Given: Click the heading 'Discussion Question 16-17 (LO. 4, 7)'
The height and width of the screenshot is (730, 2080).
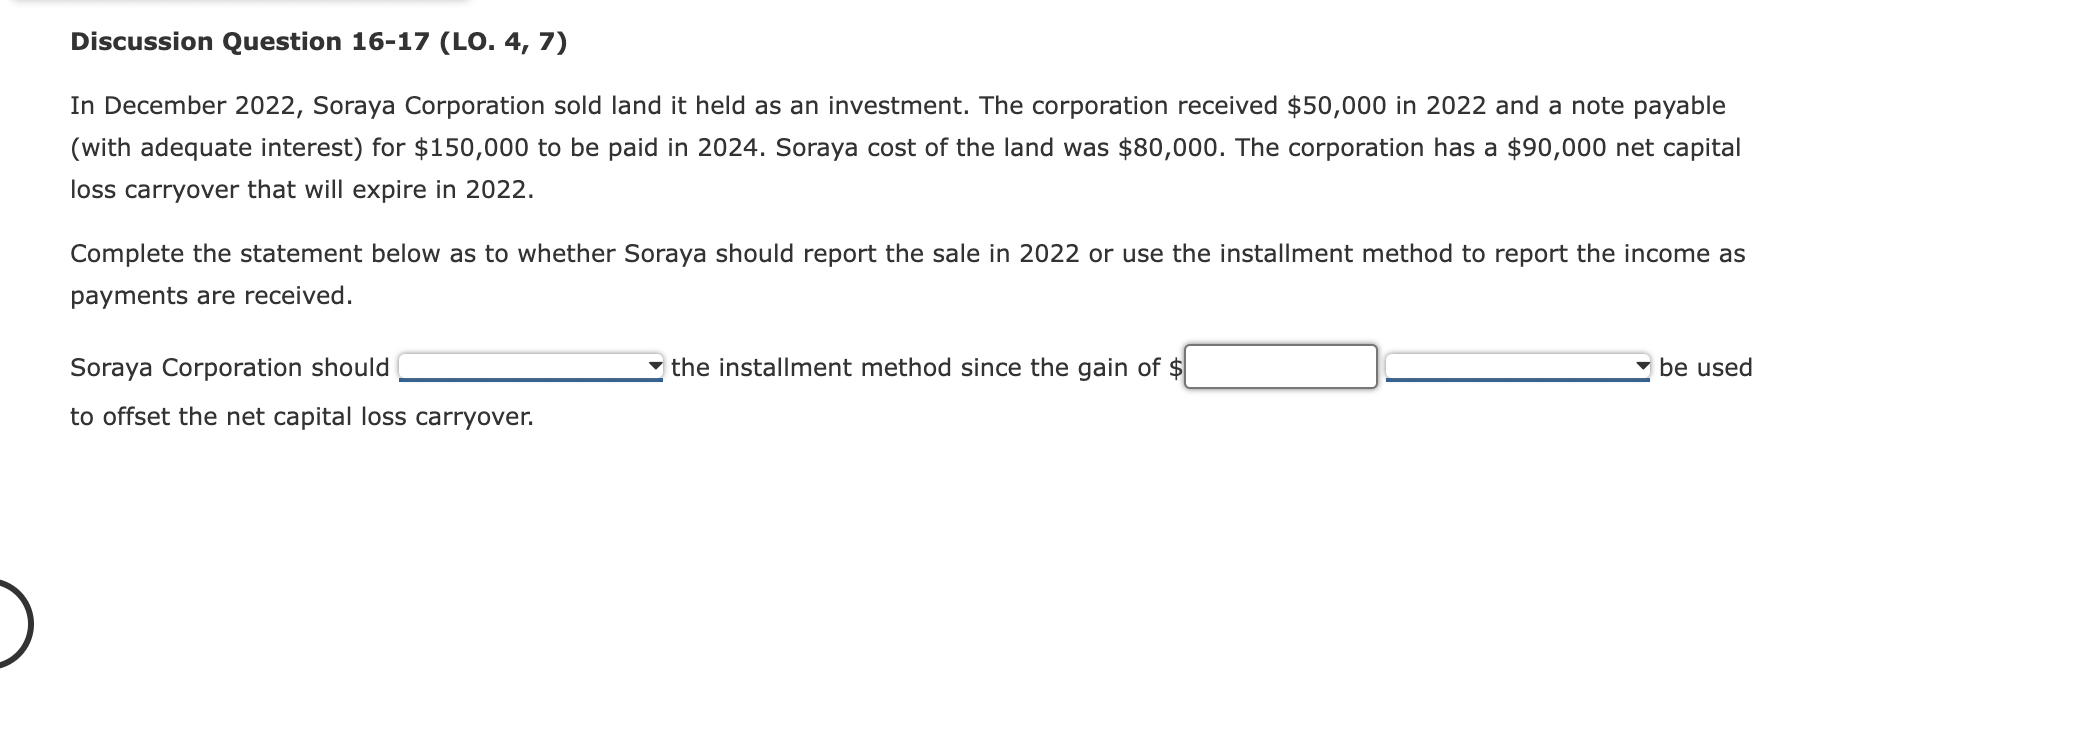Looking at the screenshot, I should [x=318, y=41].
